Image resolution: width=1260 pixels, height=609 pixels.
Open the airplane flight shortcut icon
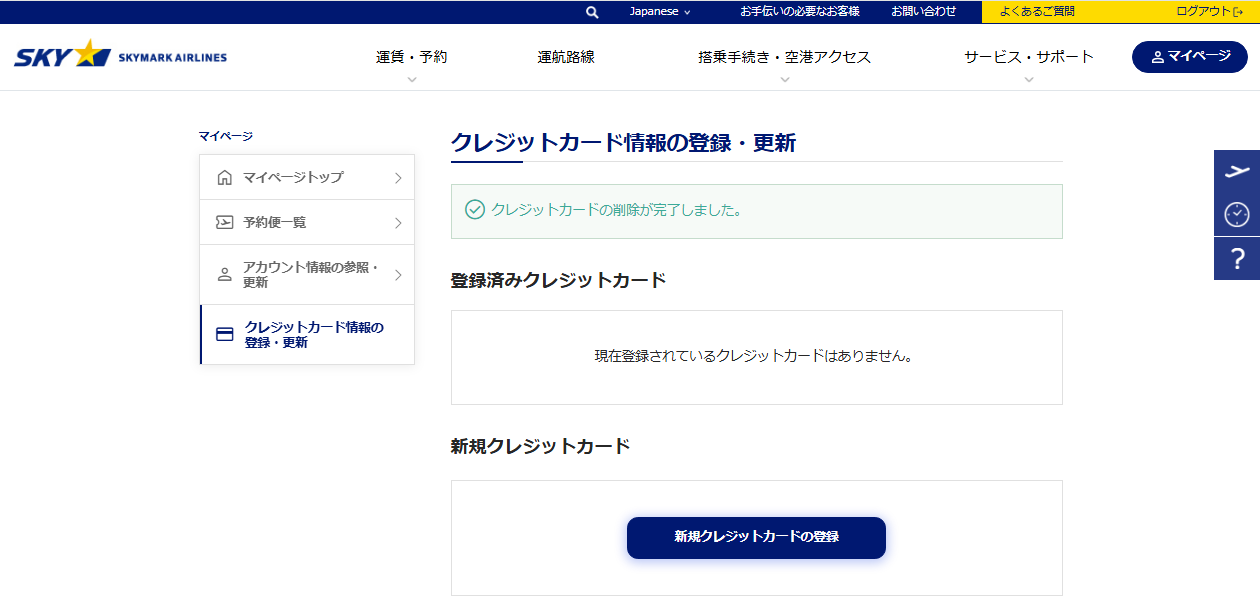1237,171
